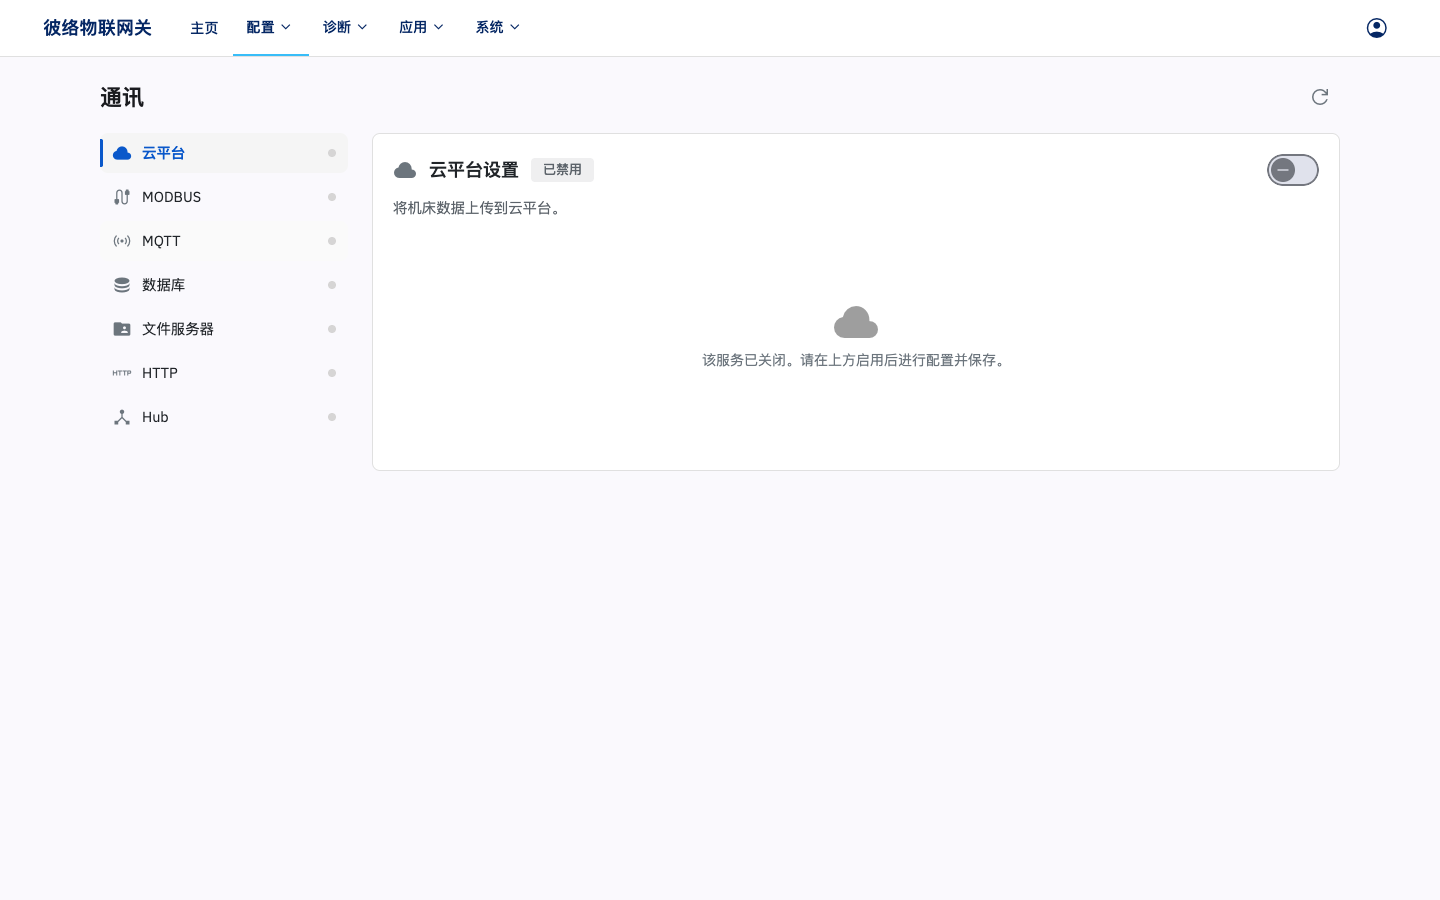
Task: Click the status dot on the MODBUS row
Action: coord(332,197)
